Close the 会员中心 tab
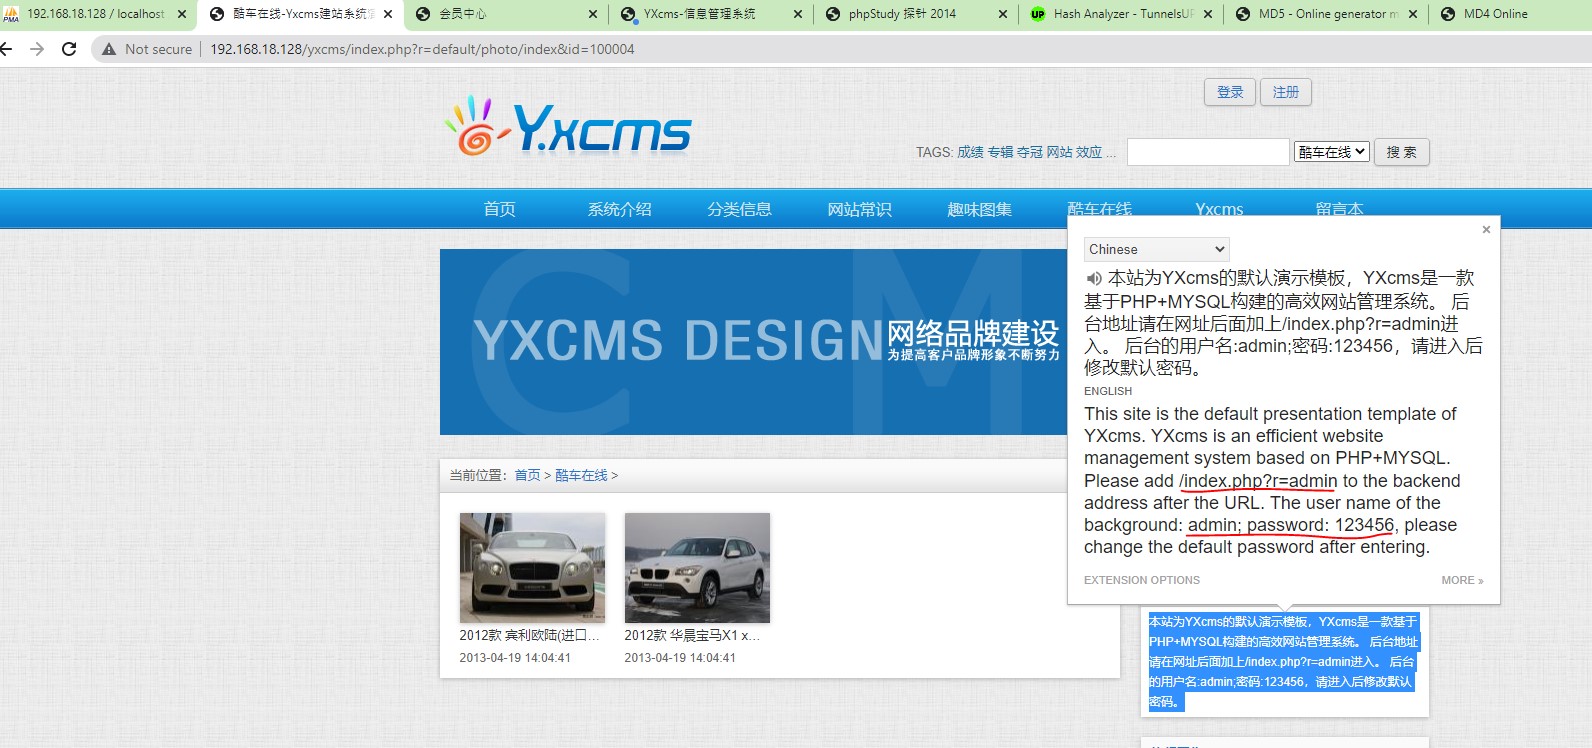1592x748 pixels. click(593, 14)
